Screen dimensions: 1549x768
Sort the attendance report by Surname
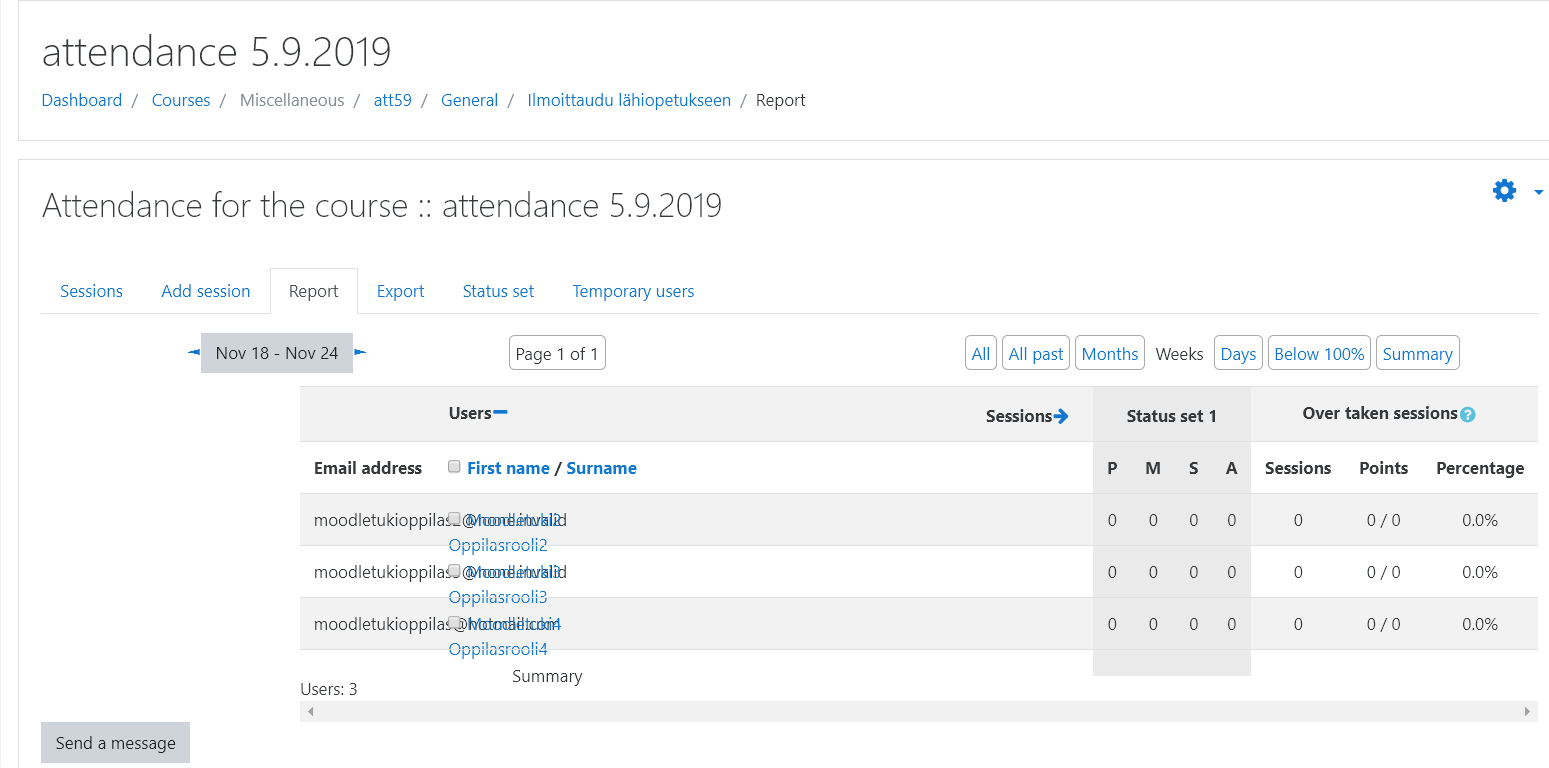tap(601, 467)
